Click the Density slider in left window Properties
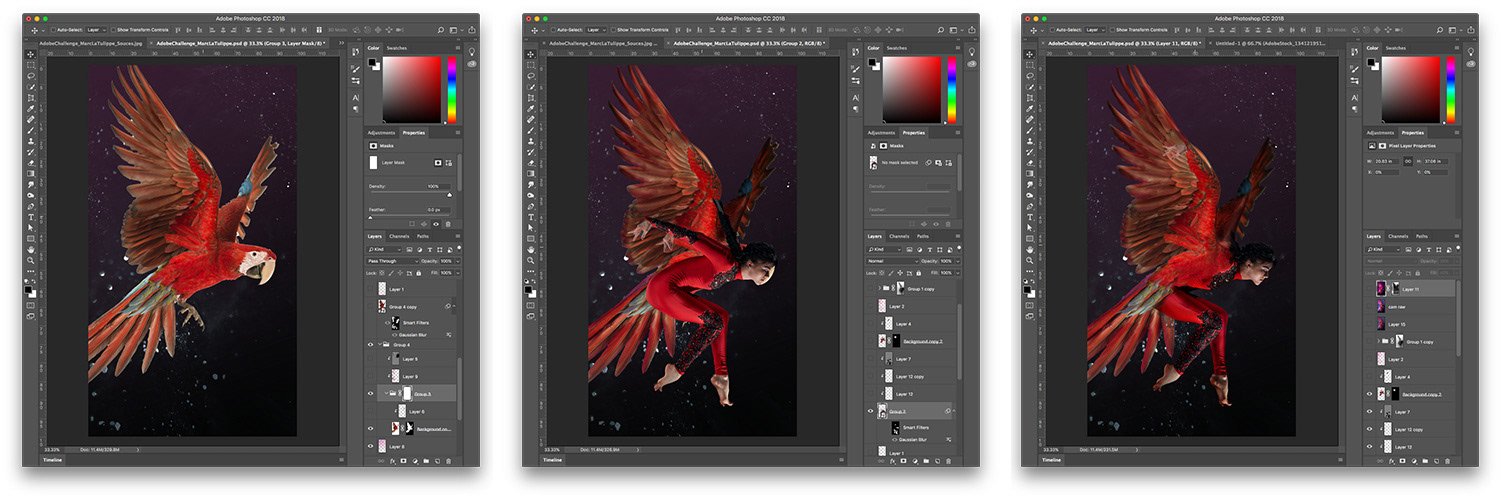Viewport: 1500px width, 500px height. [410, 194]
